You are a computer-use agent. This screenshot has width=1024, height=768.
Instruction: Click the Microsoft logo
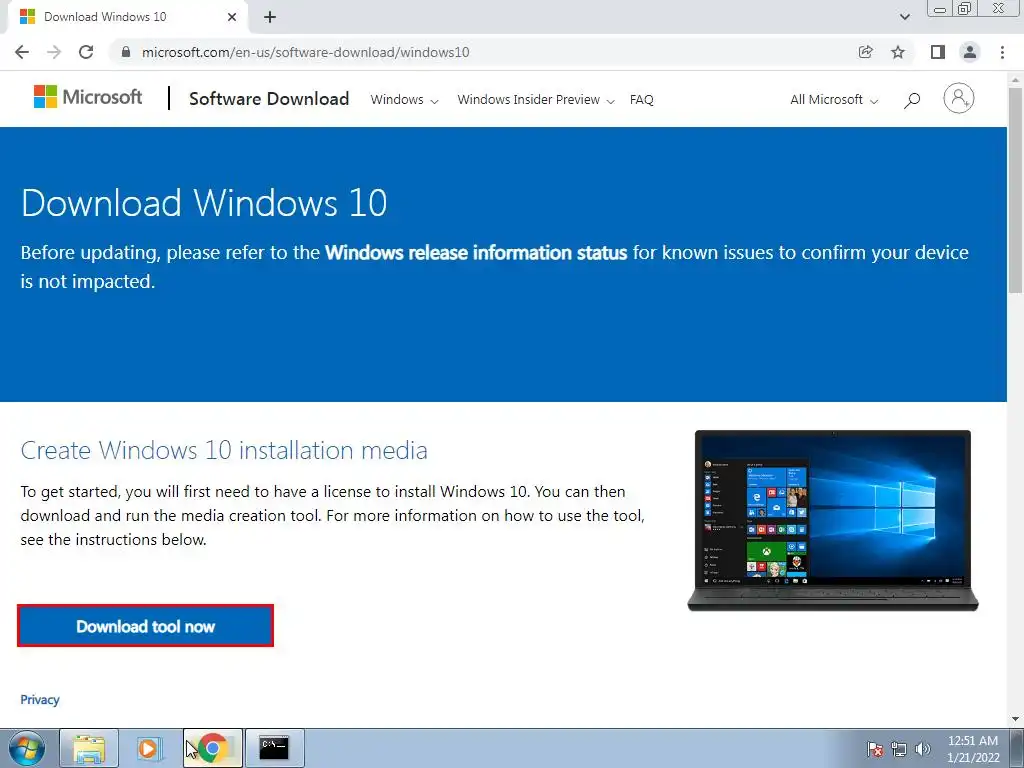pos(88,97)
